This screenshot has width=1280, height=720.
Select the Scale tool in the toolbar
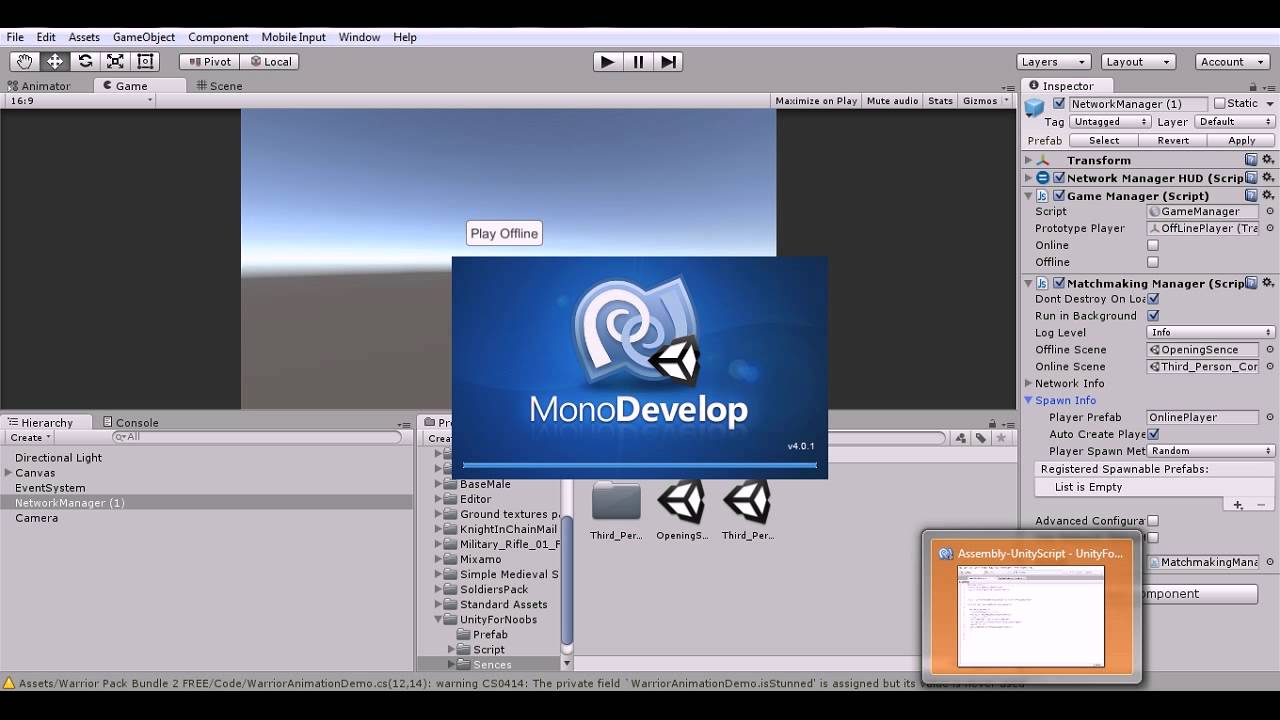pos(115,61)
